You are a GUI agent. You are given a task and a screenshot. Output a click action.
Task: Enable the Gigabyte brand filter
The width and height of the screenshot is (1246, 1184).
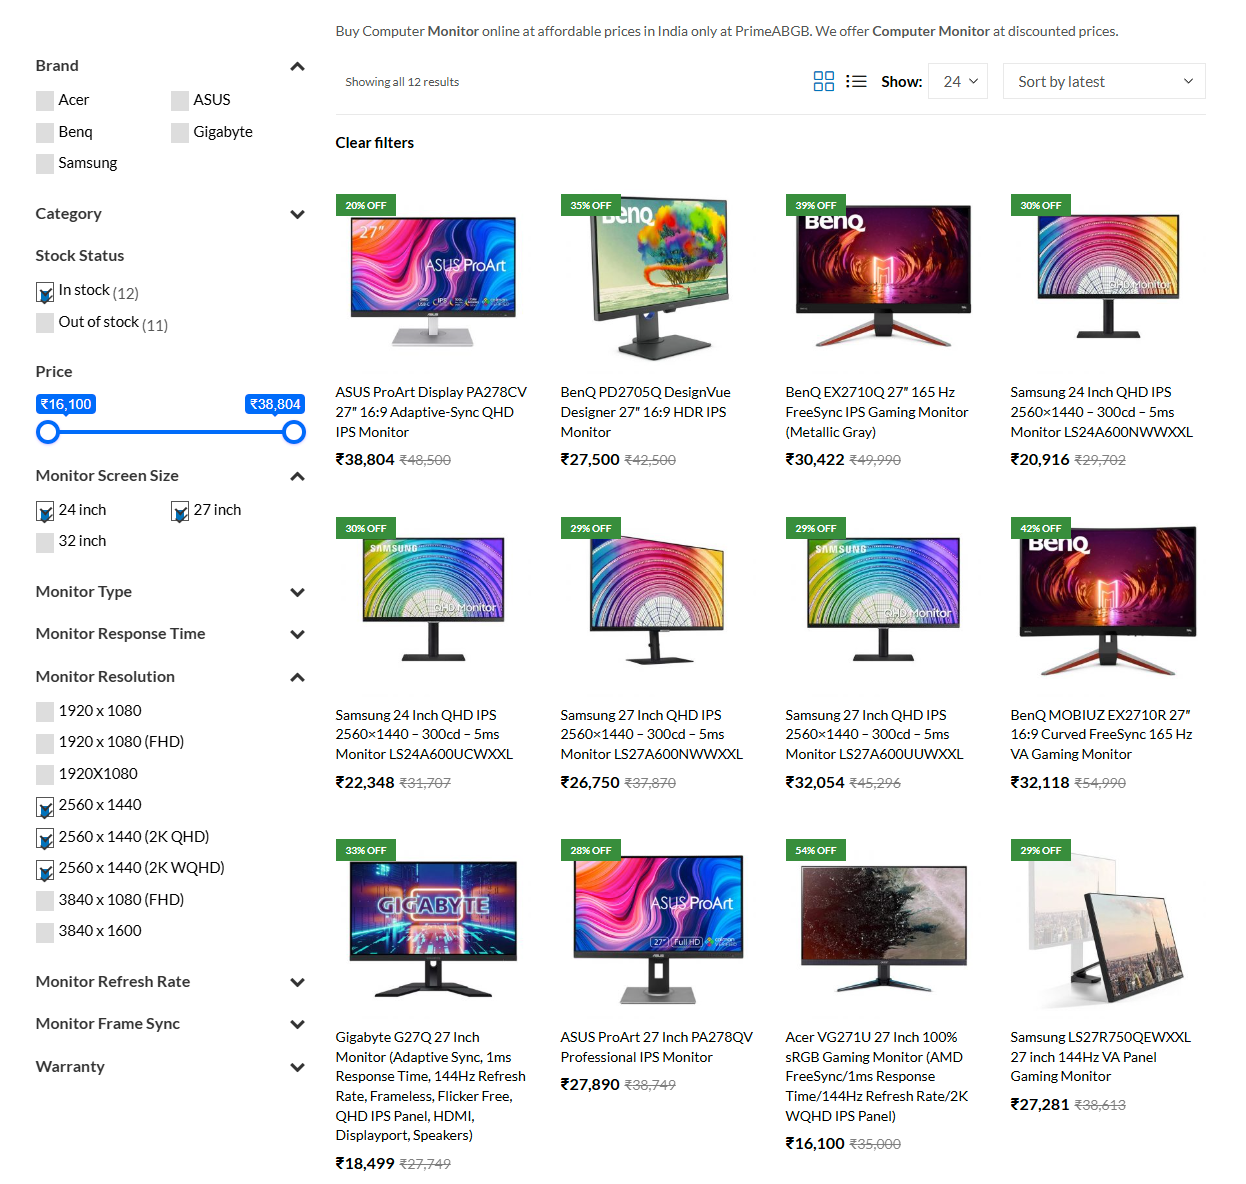point(180,133)
